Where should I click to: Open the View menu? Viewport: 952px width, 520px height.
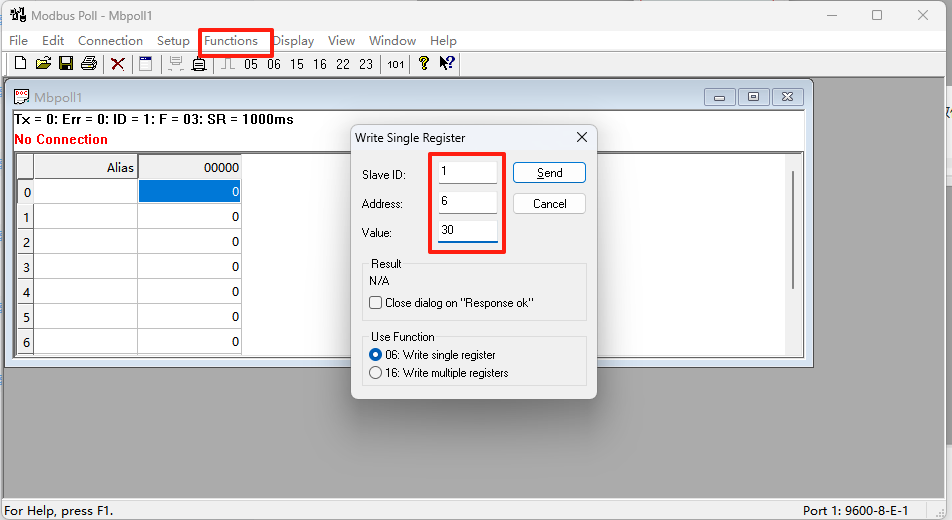tap(341, 41)
